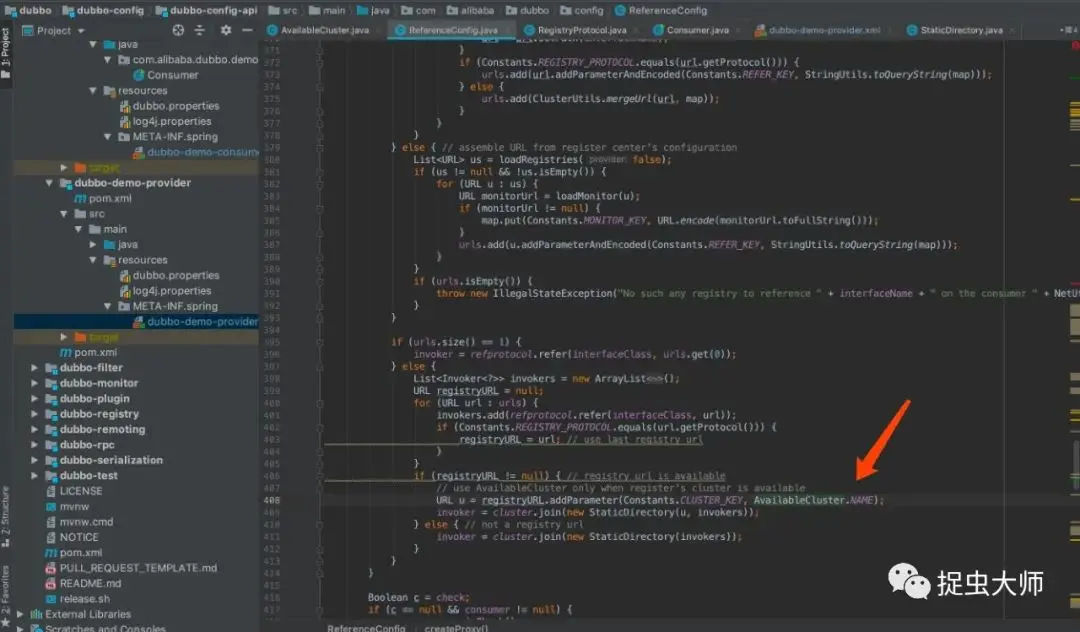
Task: Click the External Libraries icon
Action: (x=36, y=614)
